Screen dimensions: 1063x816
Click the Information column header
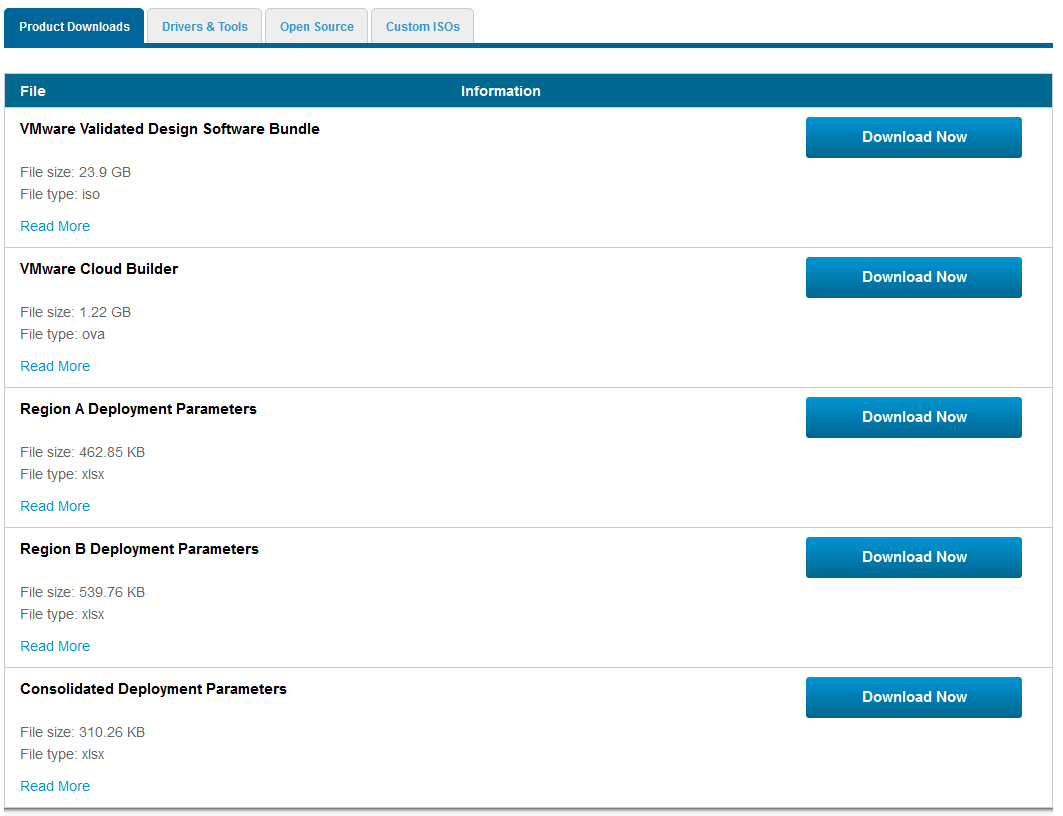[500, 91]
